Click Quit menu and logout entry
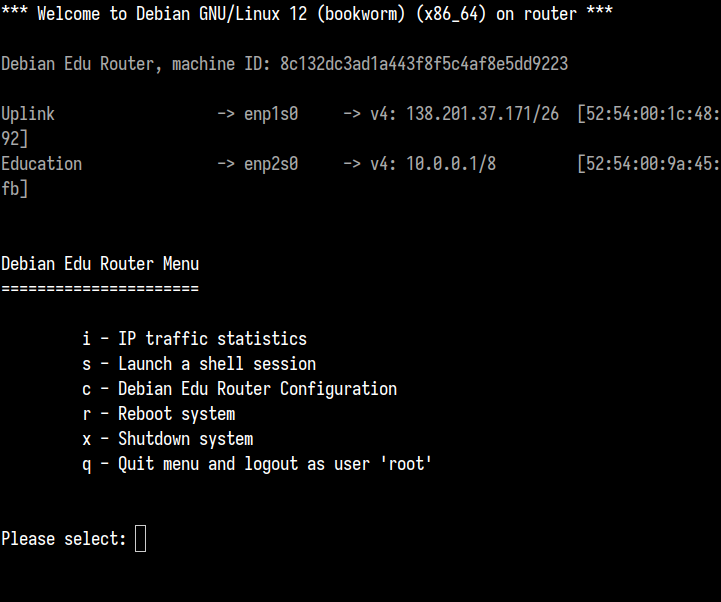 coord(257,464)
